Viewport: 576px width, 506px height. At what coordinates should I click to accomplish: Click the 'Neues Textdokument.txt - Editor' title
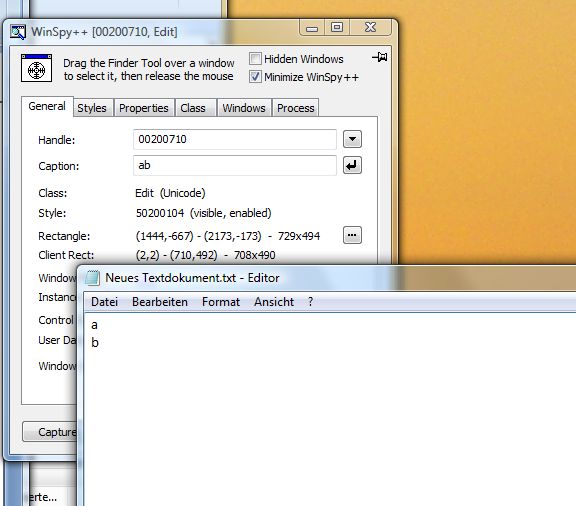click(x=192, y=278)
